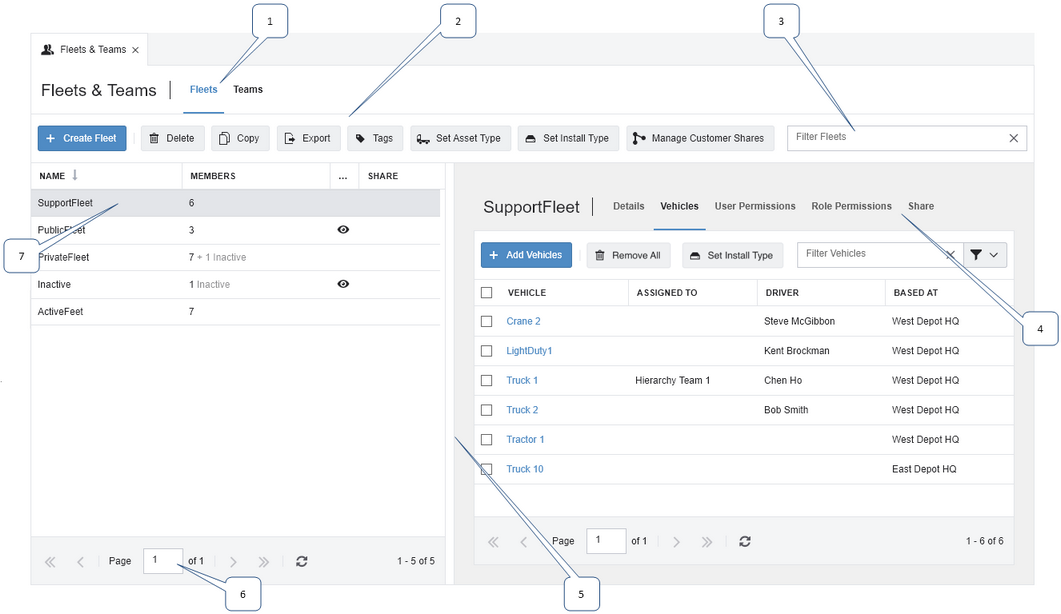Toggle the NAME column sort arrow

74,175
